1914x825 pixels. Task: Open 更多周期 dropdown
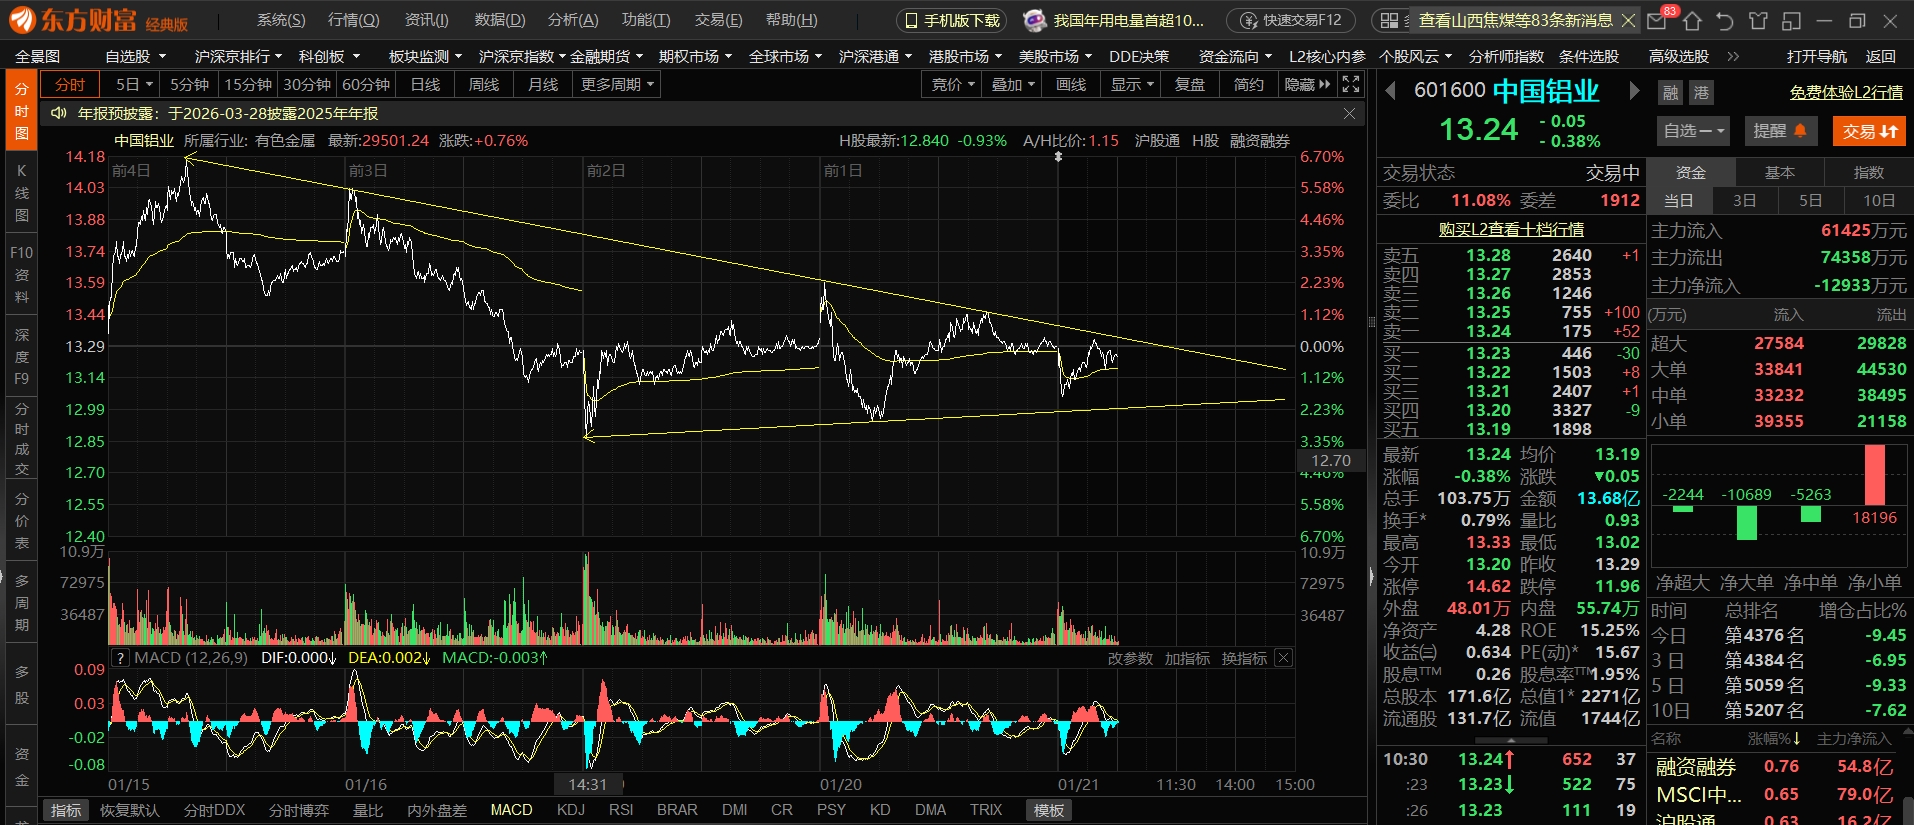point(617,85)
